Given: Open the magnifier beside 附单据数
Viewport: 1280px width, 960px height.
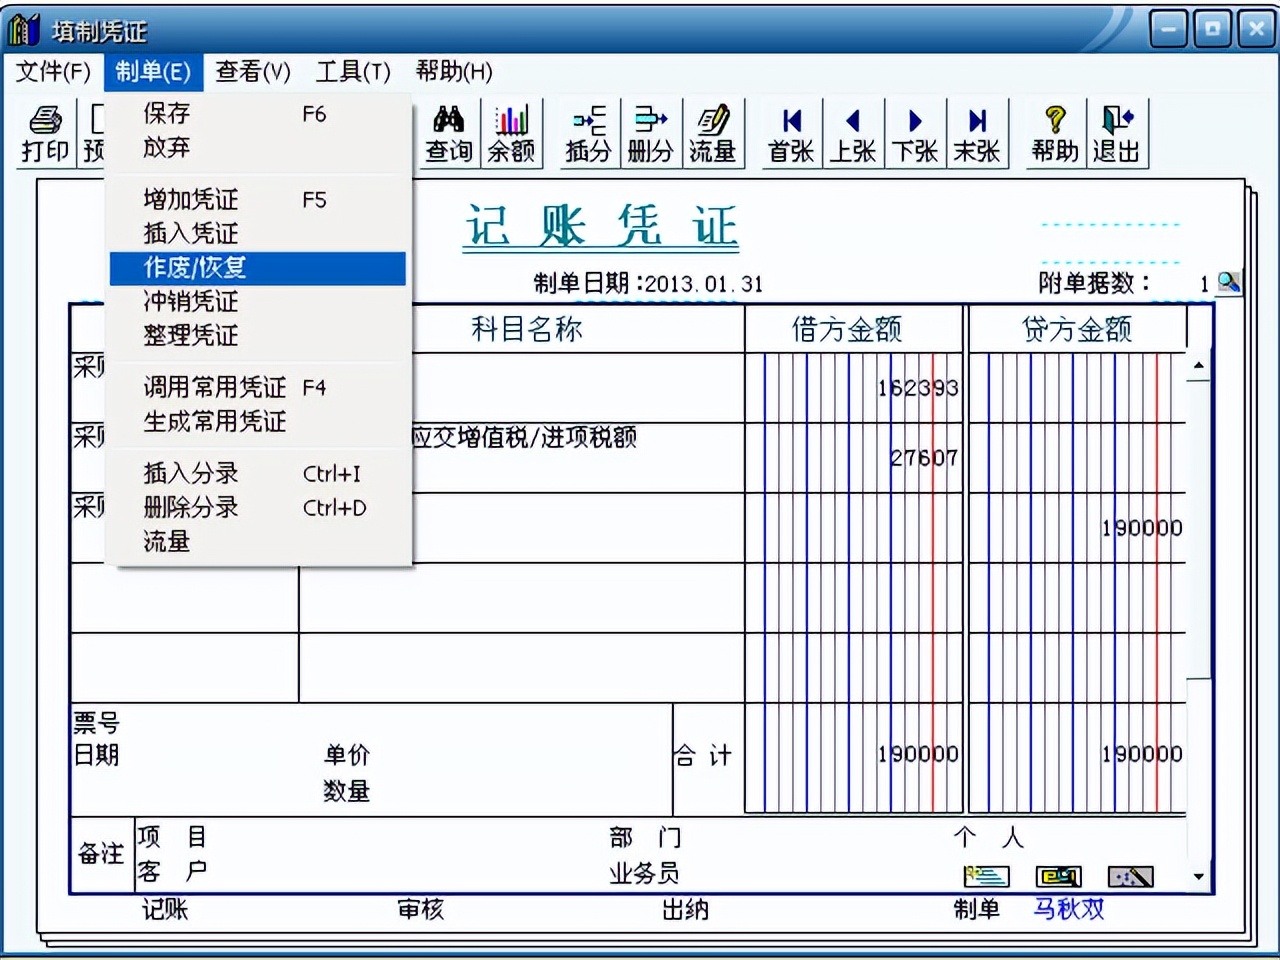Looking at the screenshot, I should coord(1229,283).
